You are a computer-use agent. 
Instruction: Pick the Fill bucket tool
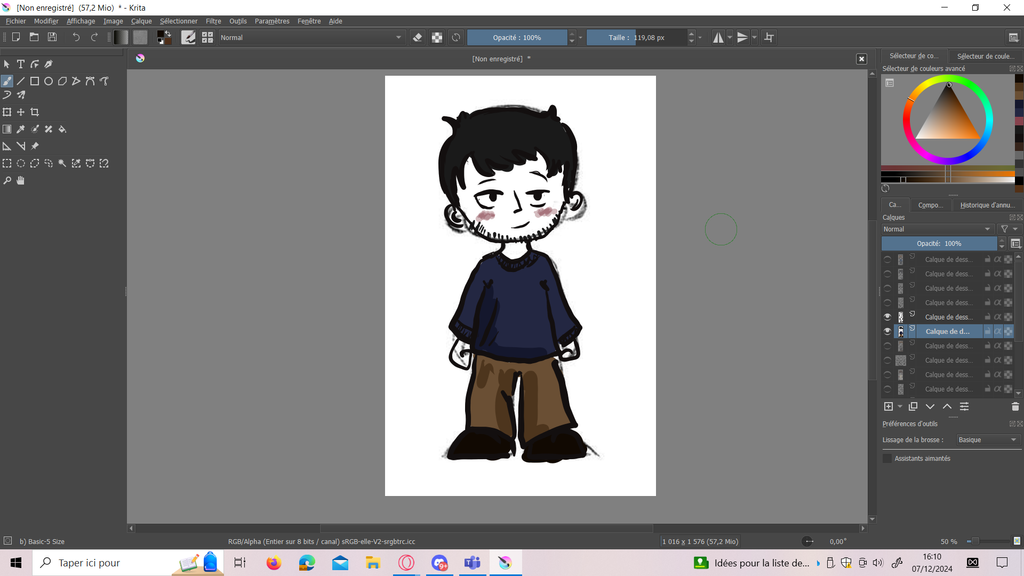click(62, 129)
